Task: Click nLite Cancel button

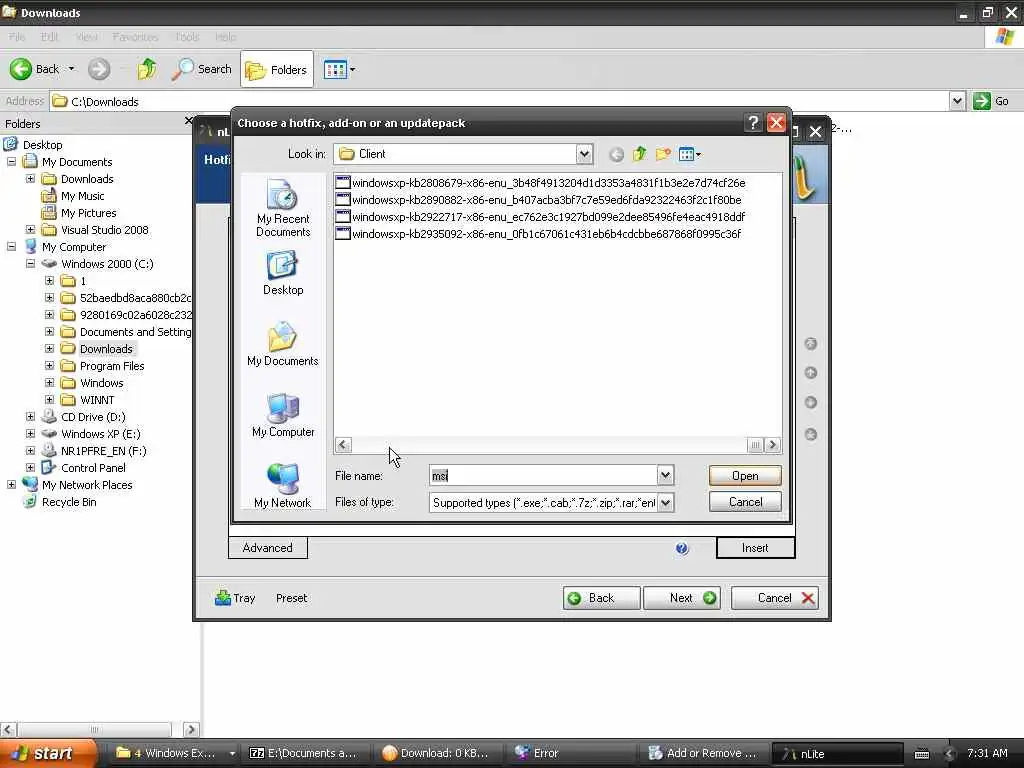Action: [775, 598]
